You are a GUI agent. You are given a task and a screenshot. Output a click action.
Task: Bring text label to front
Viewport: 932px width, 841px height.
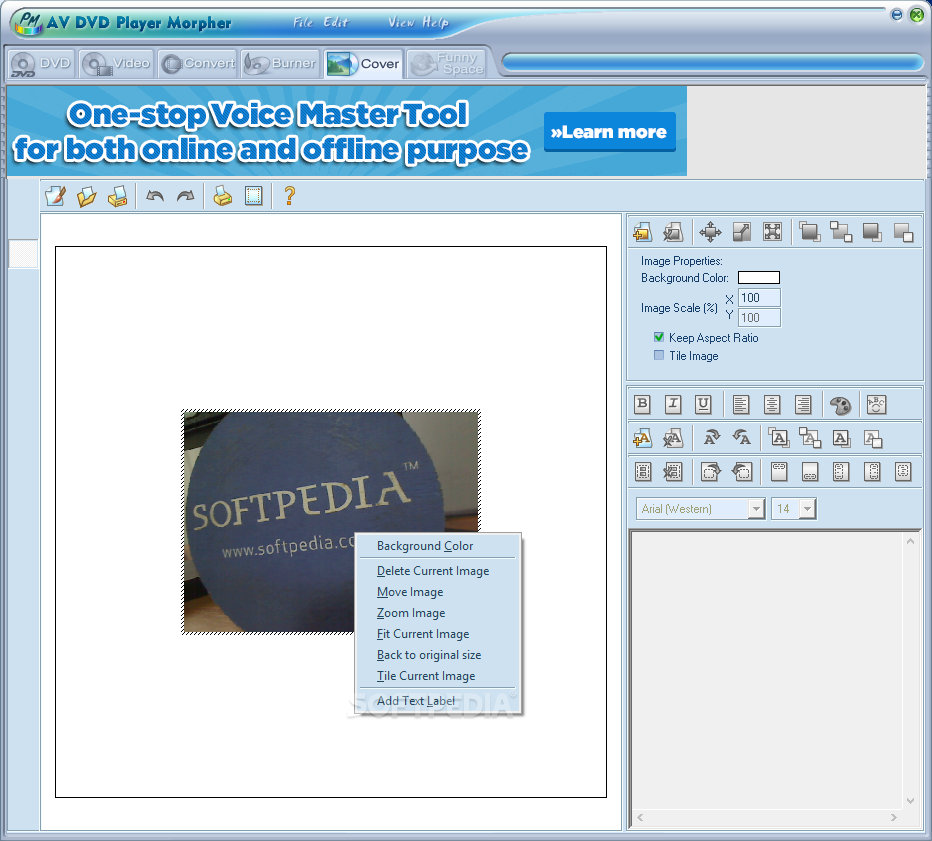pyautogui.click(x=779, y=439)
